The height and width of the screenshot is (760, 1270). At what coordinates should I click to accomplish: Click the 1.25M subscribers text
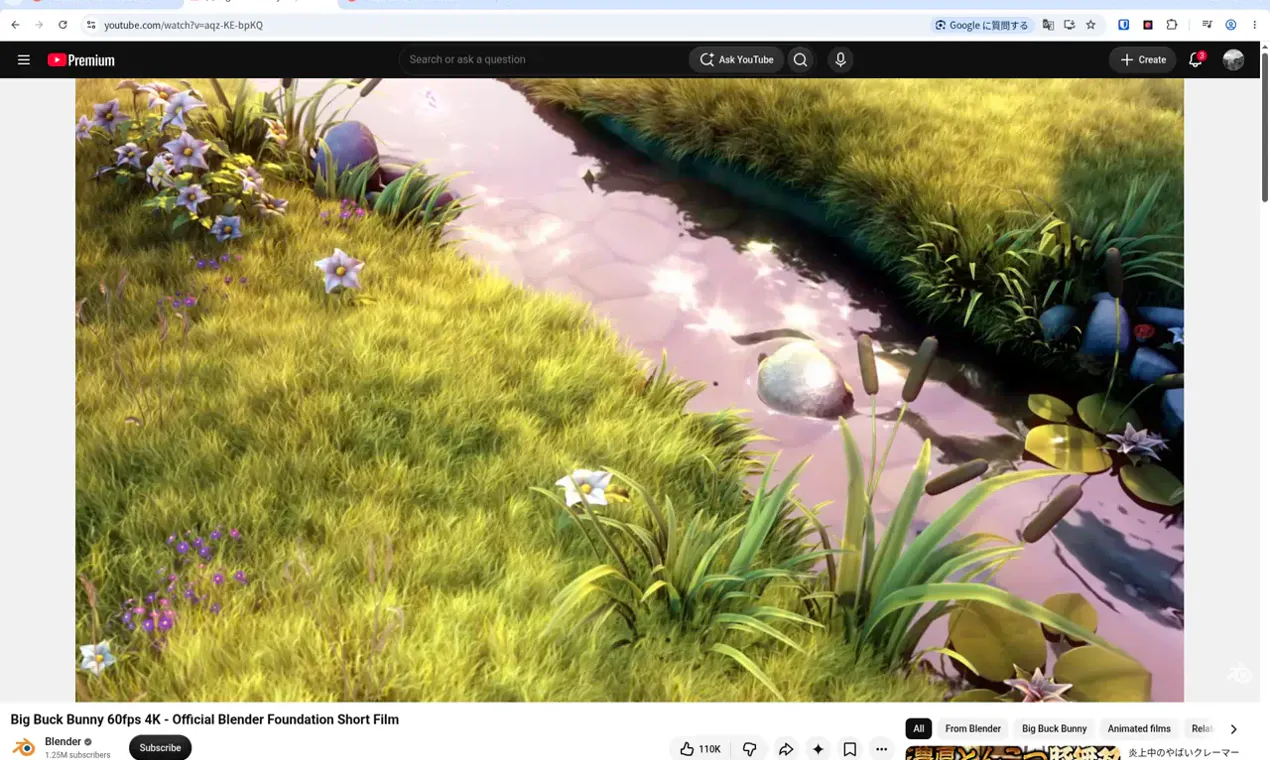pos(78,755)
